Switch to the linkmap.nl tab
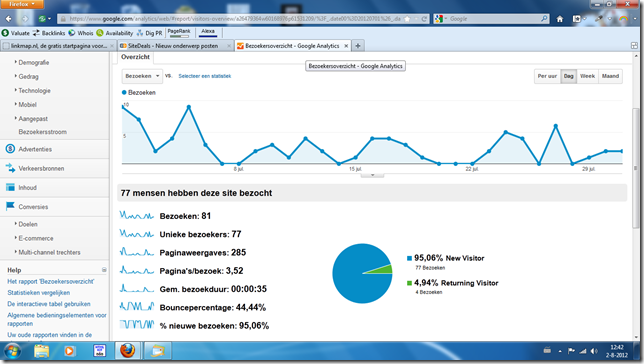 58,46
